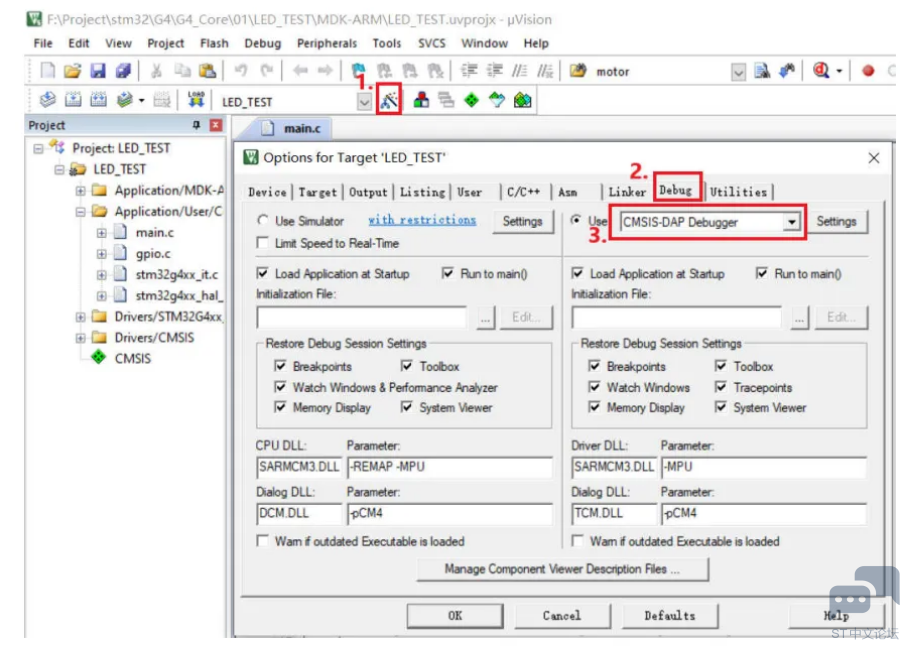Expand the Drivers/CMSIS folder
Screen dimensions: 908x649
pos(80,338)
